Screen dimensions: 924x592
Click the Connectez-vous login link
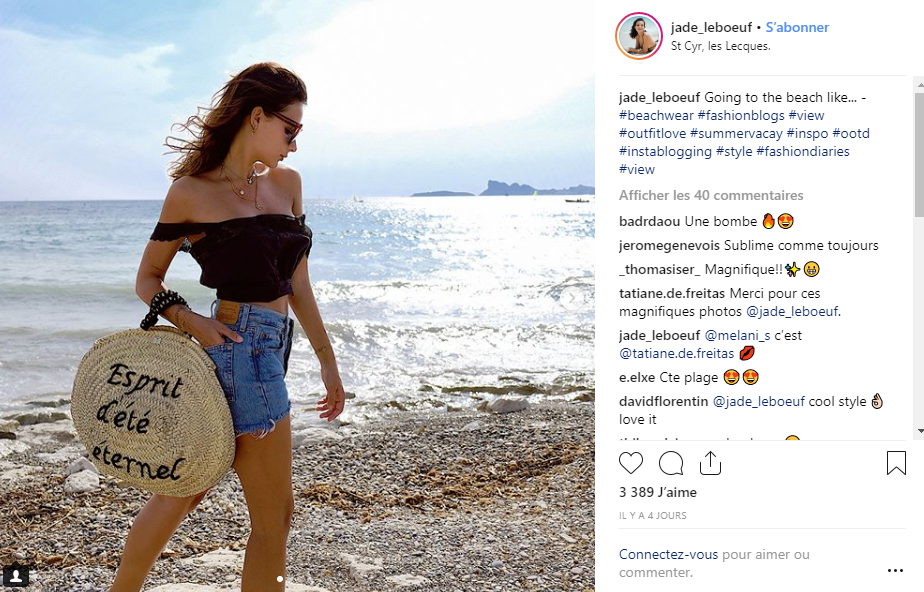tap(668, 554)
